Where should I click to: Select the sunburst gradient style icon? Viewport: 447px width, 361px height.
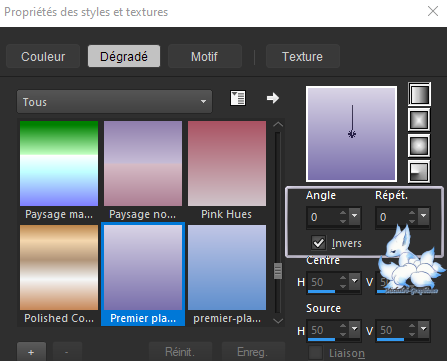(419, 146)
